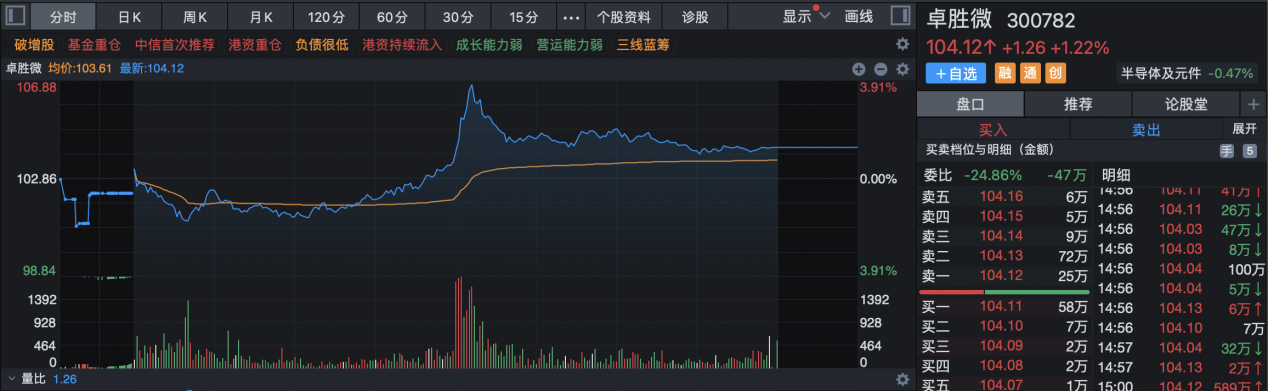Switch to 周K weekly chart tab
1268x391 pixels.
[x=195, y=17]
